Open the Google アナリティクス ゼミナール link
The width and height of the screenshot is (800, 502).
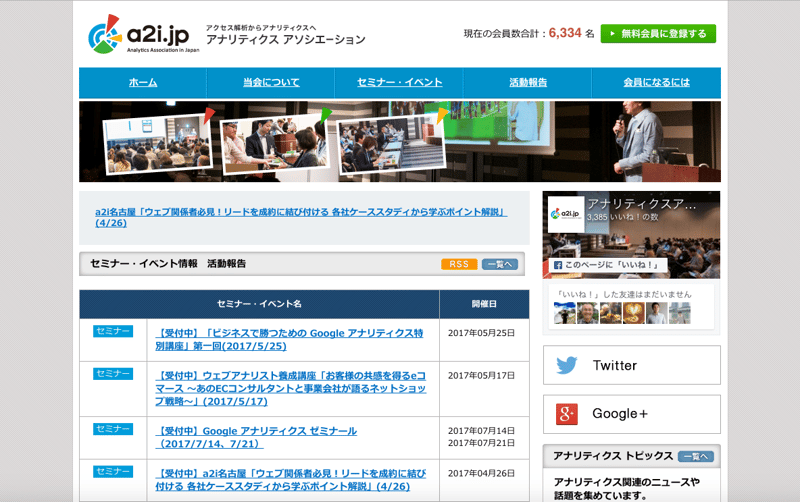tap(256, 438)
